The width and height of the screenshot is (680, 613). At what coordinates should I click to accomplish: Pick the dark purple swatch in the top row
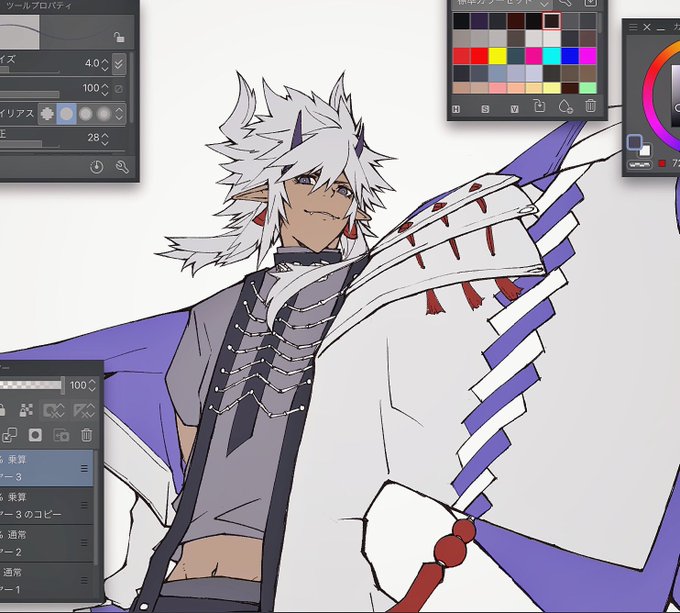pyautogui.click(x=480, y=21)
